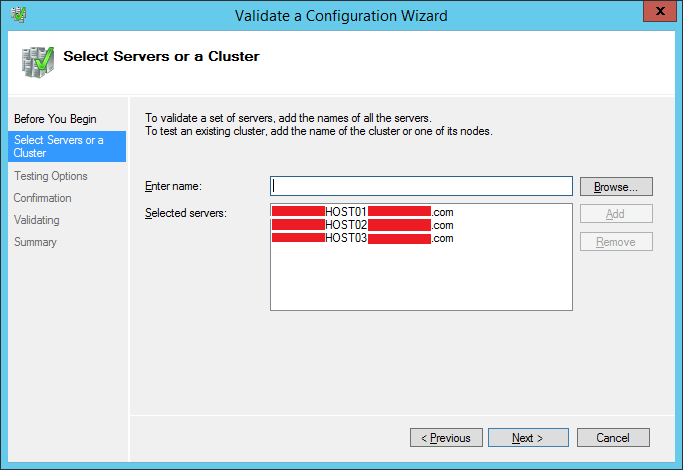
Task: Select the Validating step in sidebar
Action: (37, 220)
